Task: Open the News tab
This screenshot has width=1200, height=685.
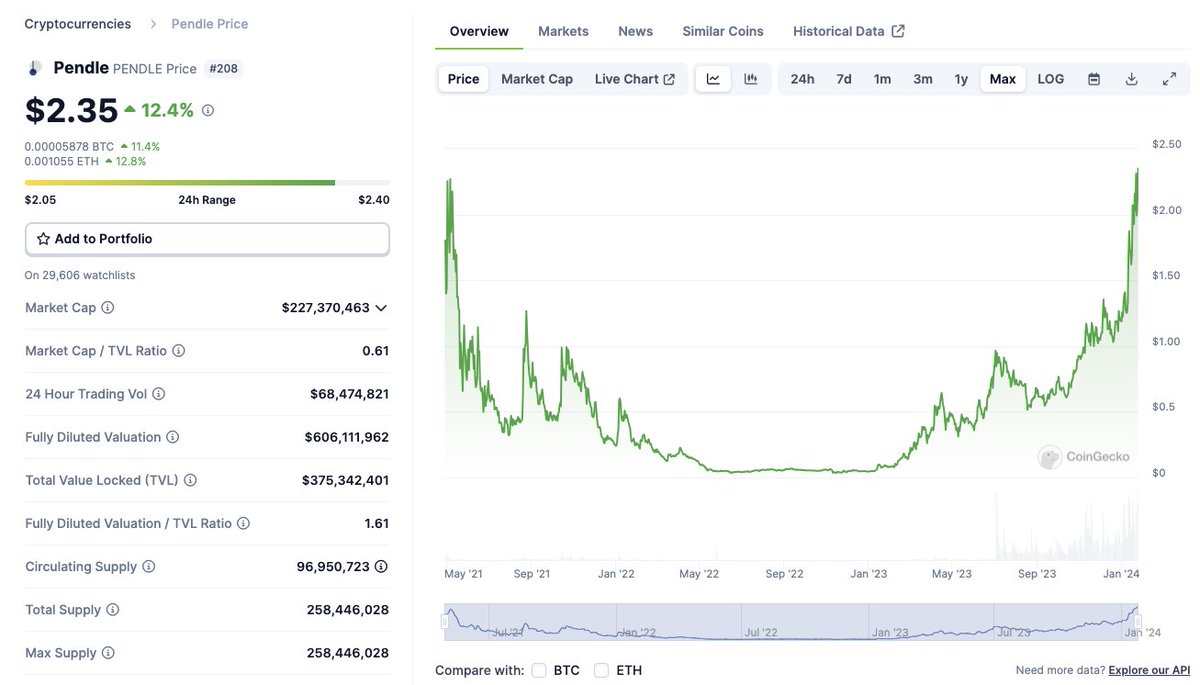Action: point(635,31)
